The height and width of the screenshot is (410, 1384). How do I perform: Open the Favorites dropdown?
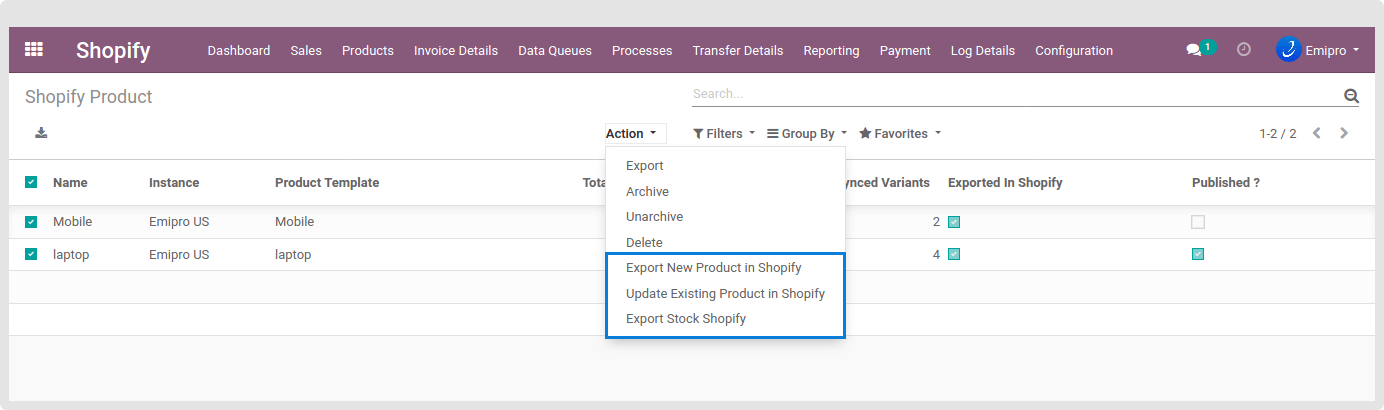coord(900,133)
